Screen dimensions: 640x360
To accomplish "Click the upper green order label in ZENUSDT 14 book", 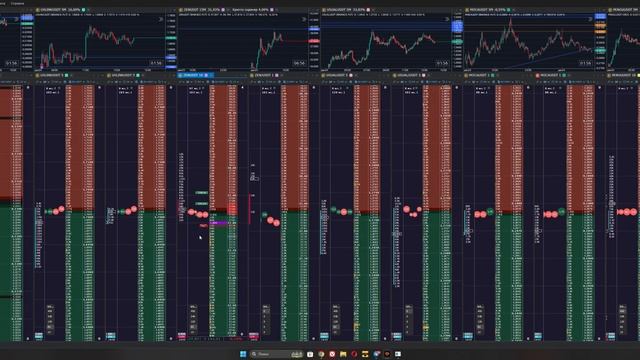I will pyautogui.click(x=201, y=193).
